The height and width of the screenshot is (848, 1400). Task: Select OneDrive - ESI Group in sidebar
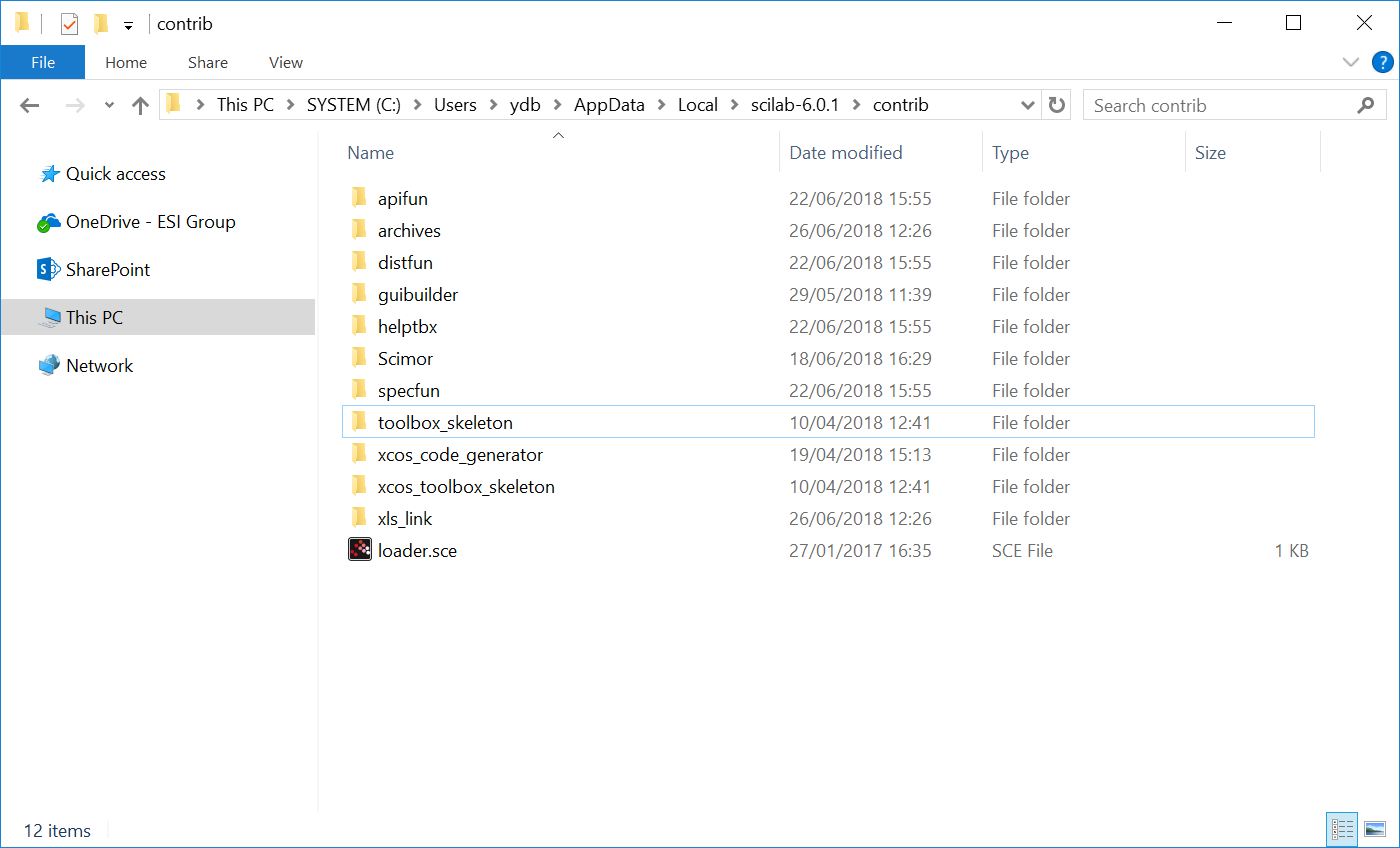pyautogui.click(x=151, y=222)
